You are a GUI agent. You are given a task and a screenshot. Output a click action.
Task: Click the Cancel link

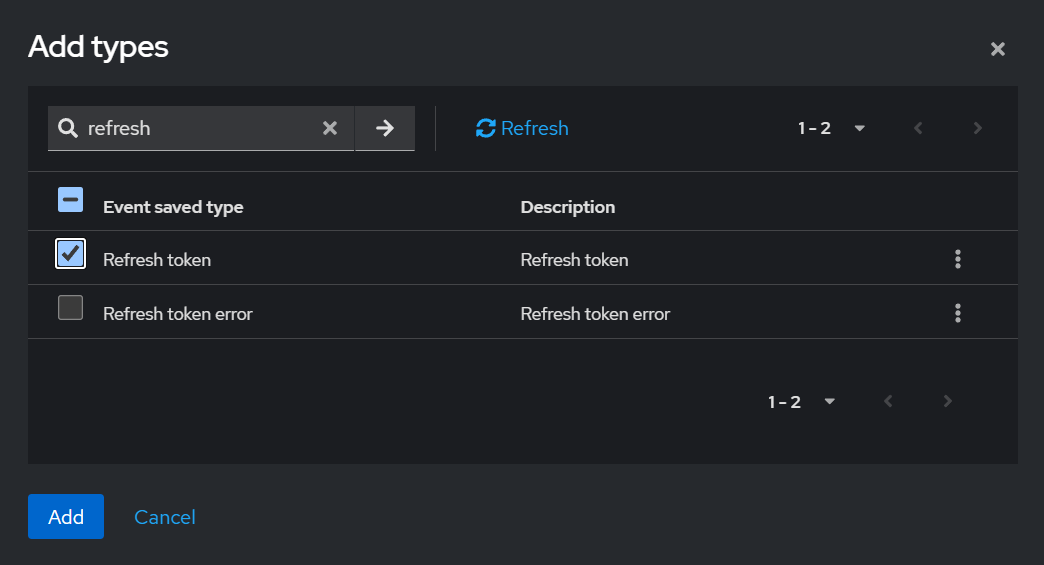click(165, 517)
